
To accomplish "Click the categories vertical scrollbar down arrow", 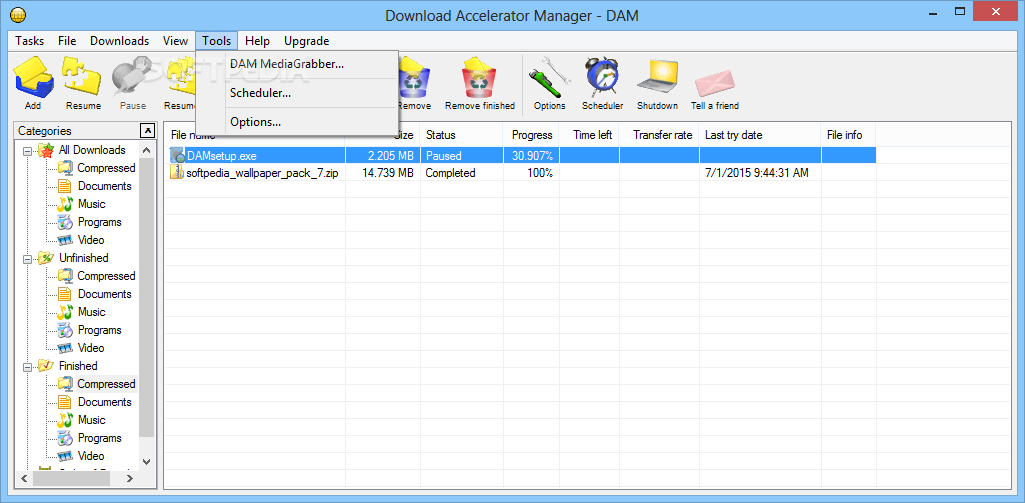I will tap(146, 461).
